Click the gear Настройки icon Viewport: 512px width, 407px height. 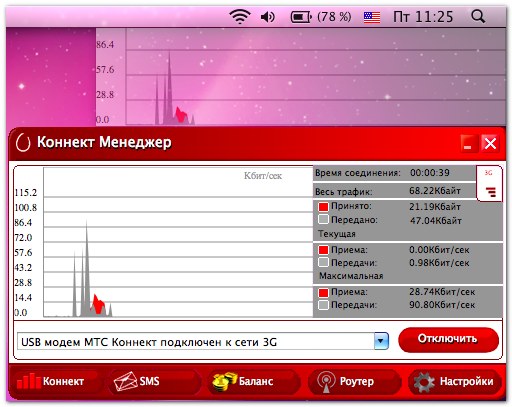point(424,382)
